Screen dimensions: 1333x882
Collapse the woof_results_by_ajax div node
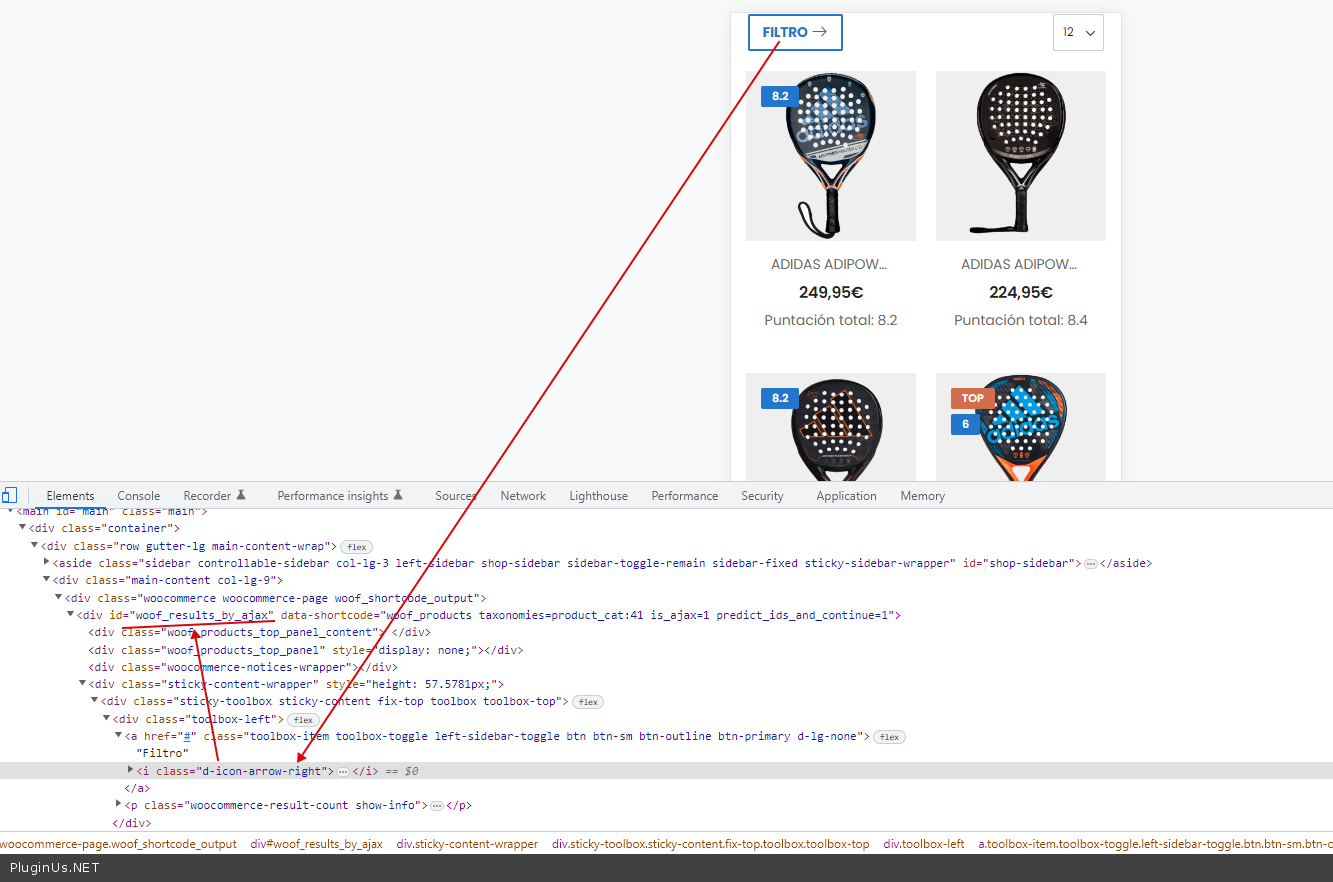pyautogui.click(x=70, y=615)
